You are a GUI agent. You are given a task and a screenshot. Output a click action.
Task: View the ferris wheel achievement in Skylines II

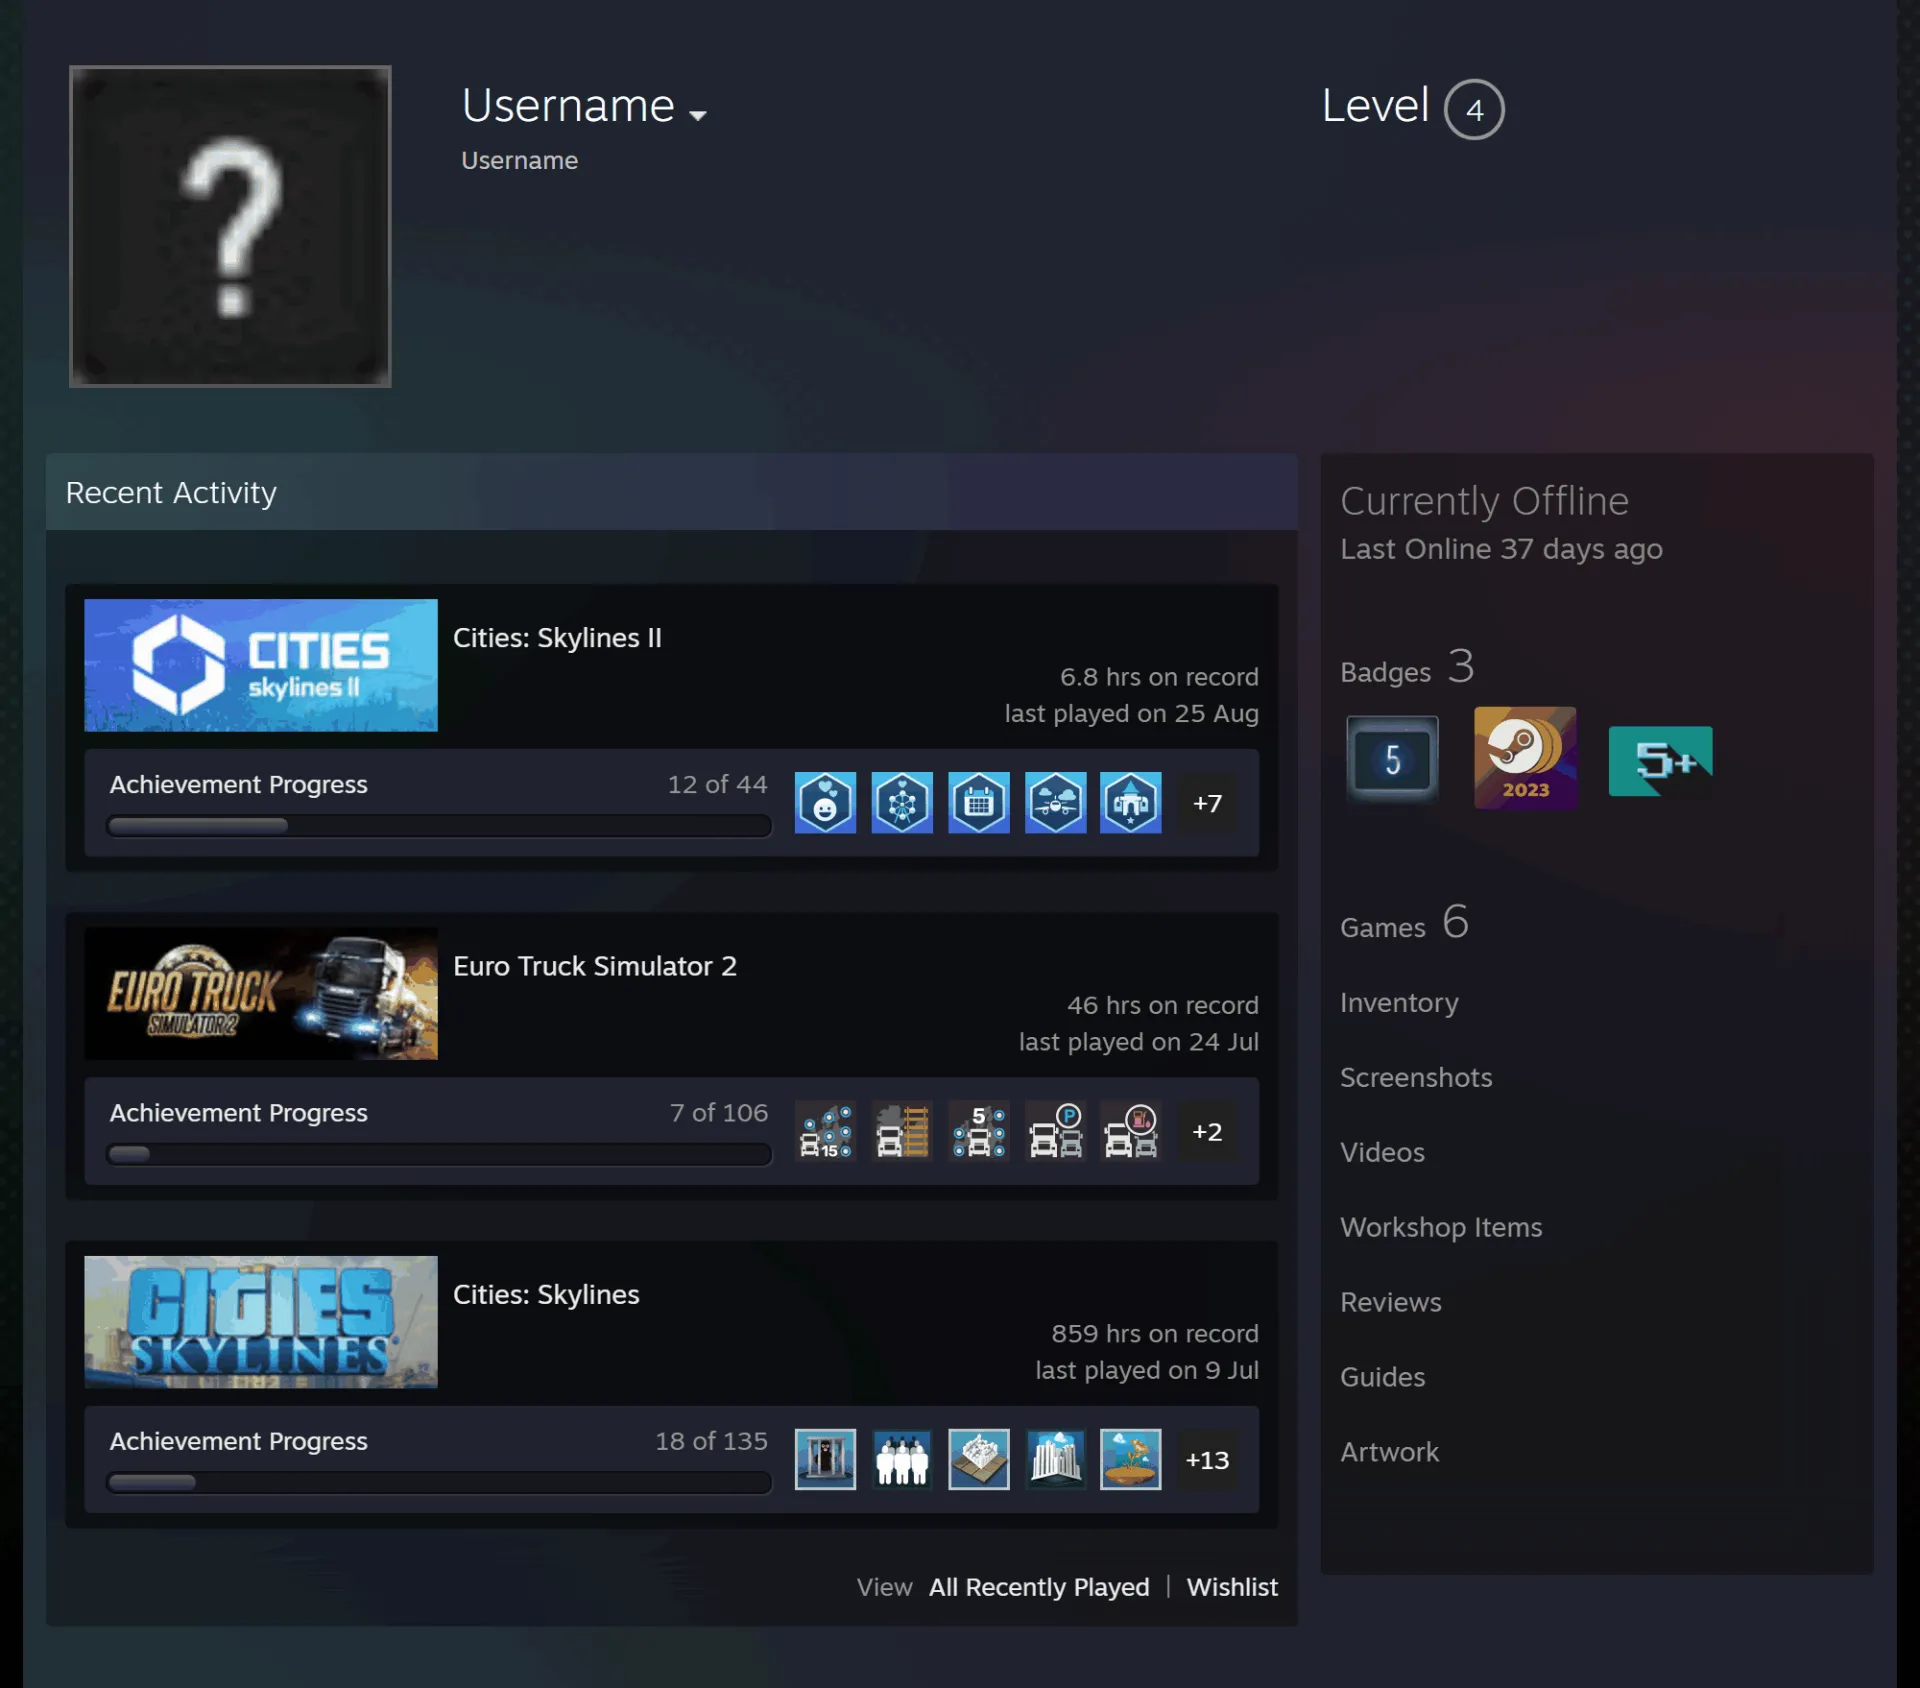[x=902, y=803]
